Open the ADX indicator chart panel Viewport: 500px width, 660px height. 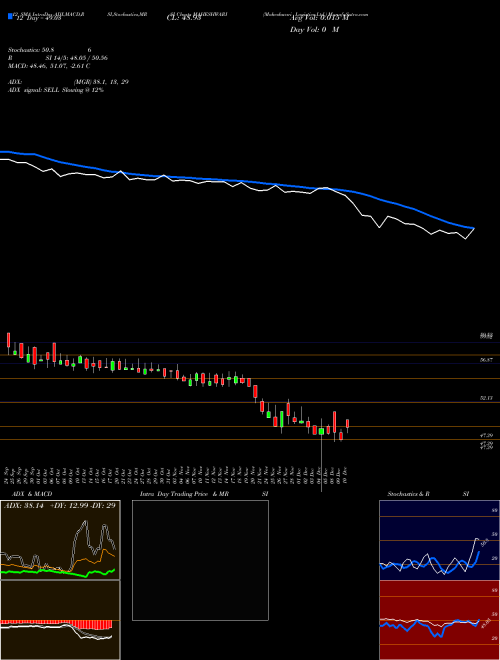tap(60, 540)
